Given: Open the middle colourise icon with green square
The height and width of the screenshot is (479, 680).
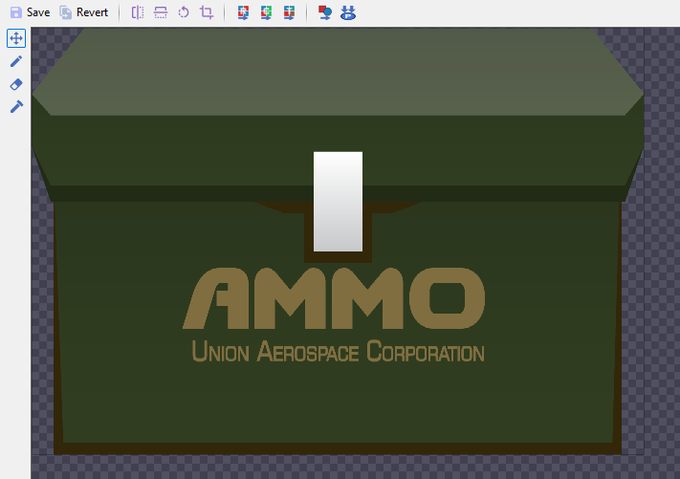Looking at the screenshot, I should tap(266, 13).
